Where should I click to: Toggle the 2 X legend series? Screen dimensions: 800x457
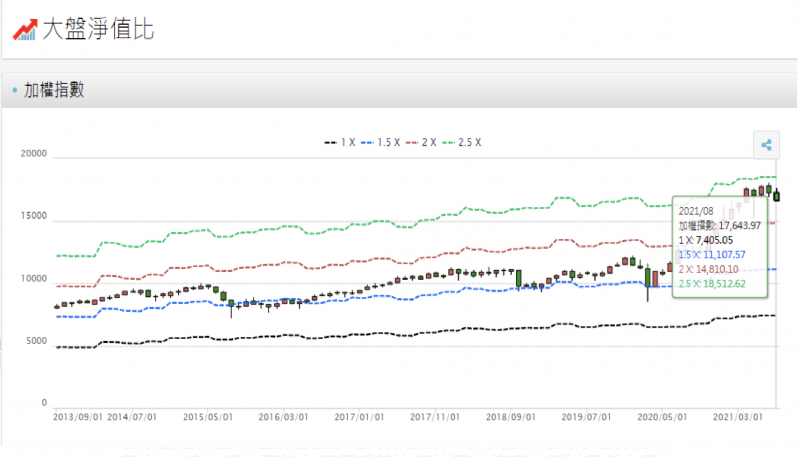(x=421, y=142)
